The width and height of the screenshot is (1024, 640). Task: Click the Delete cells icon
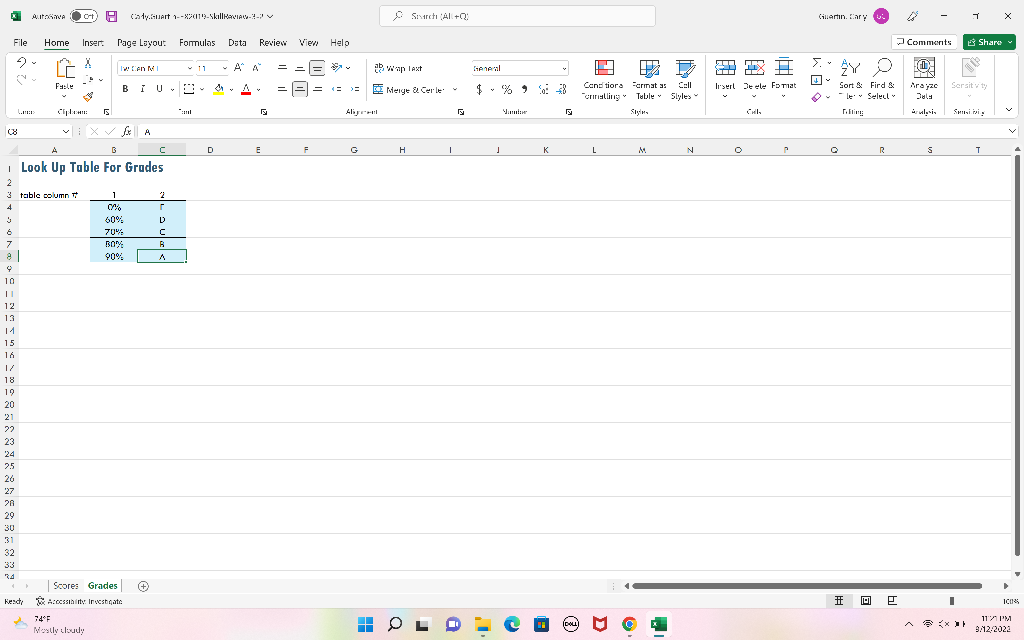coord(754,68)
